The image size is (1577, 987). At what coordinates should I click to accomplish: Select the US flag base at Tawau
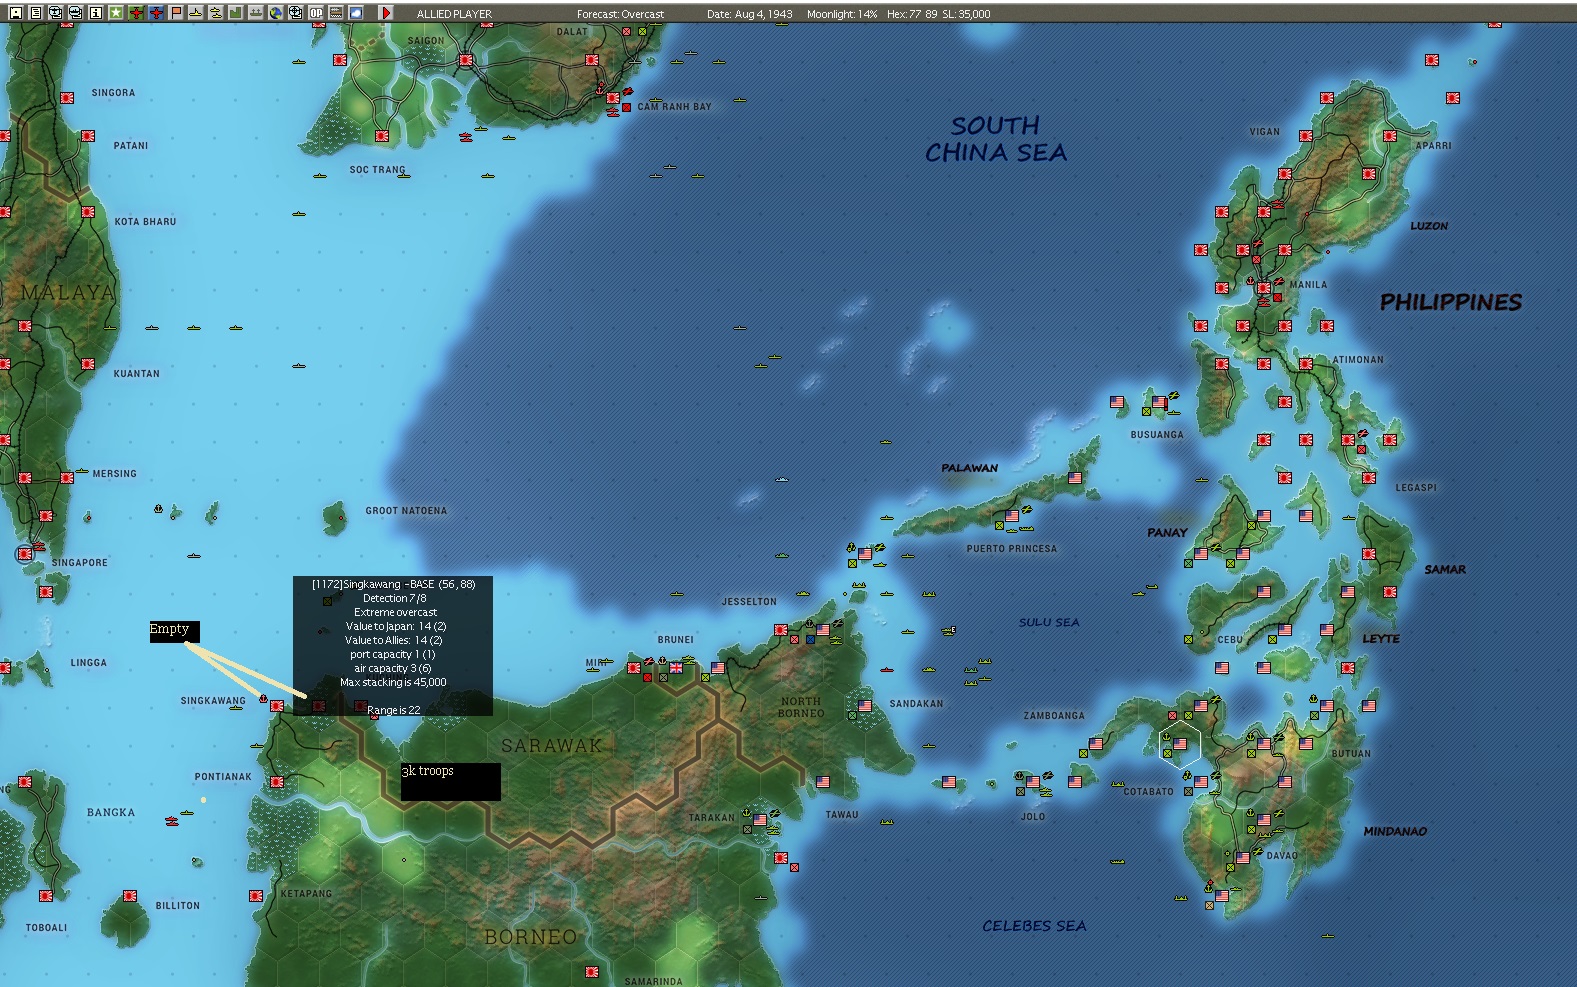[x=823, y=782]
